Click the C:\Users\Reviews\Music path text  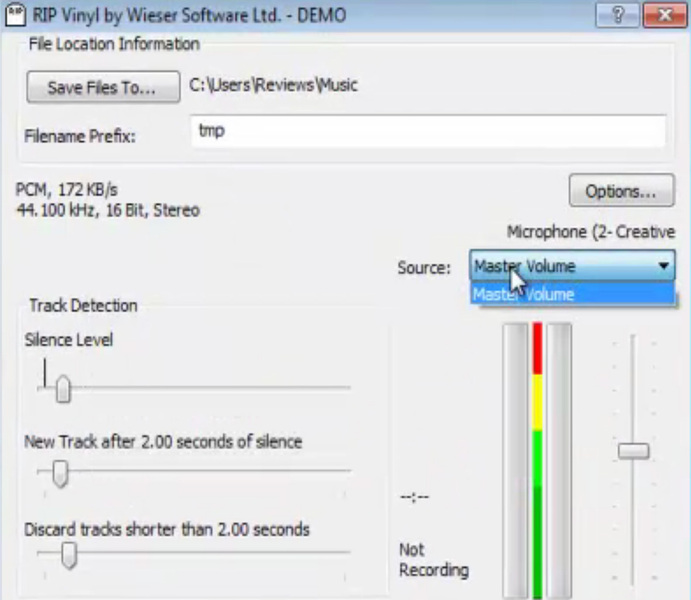click(273, 85)
